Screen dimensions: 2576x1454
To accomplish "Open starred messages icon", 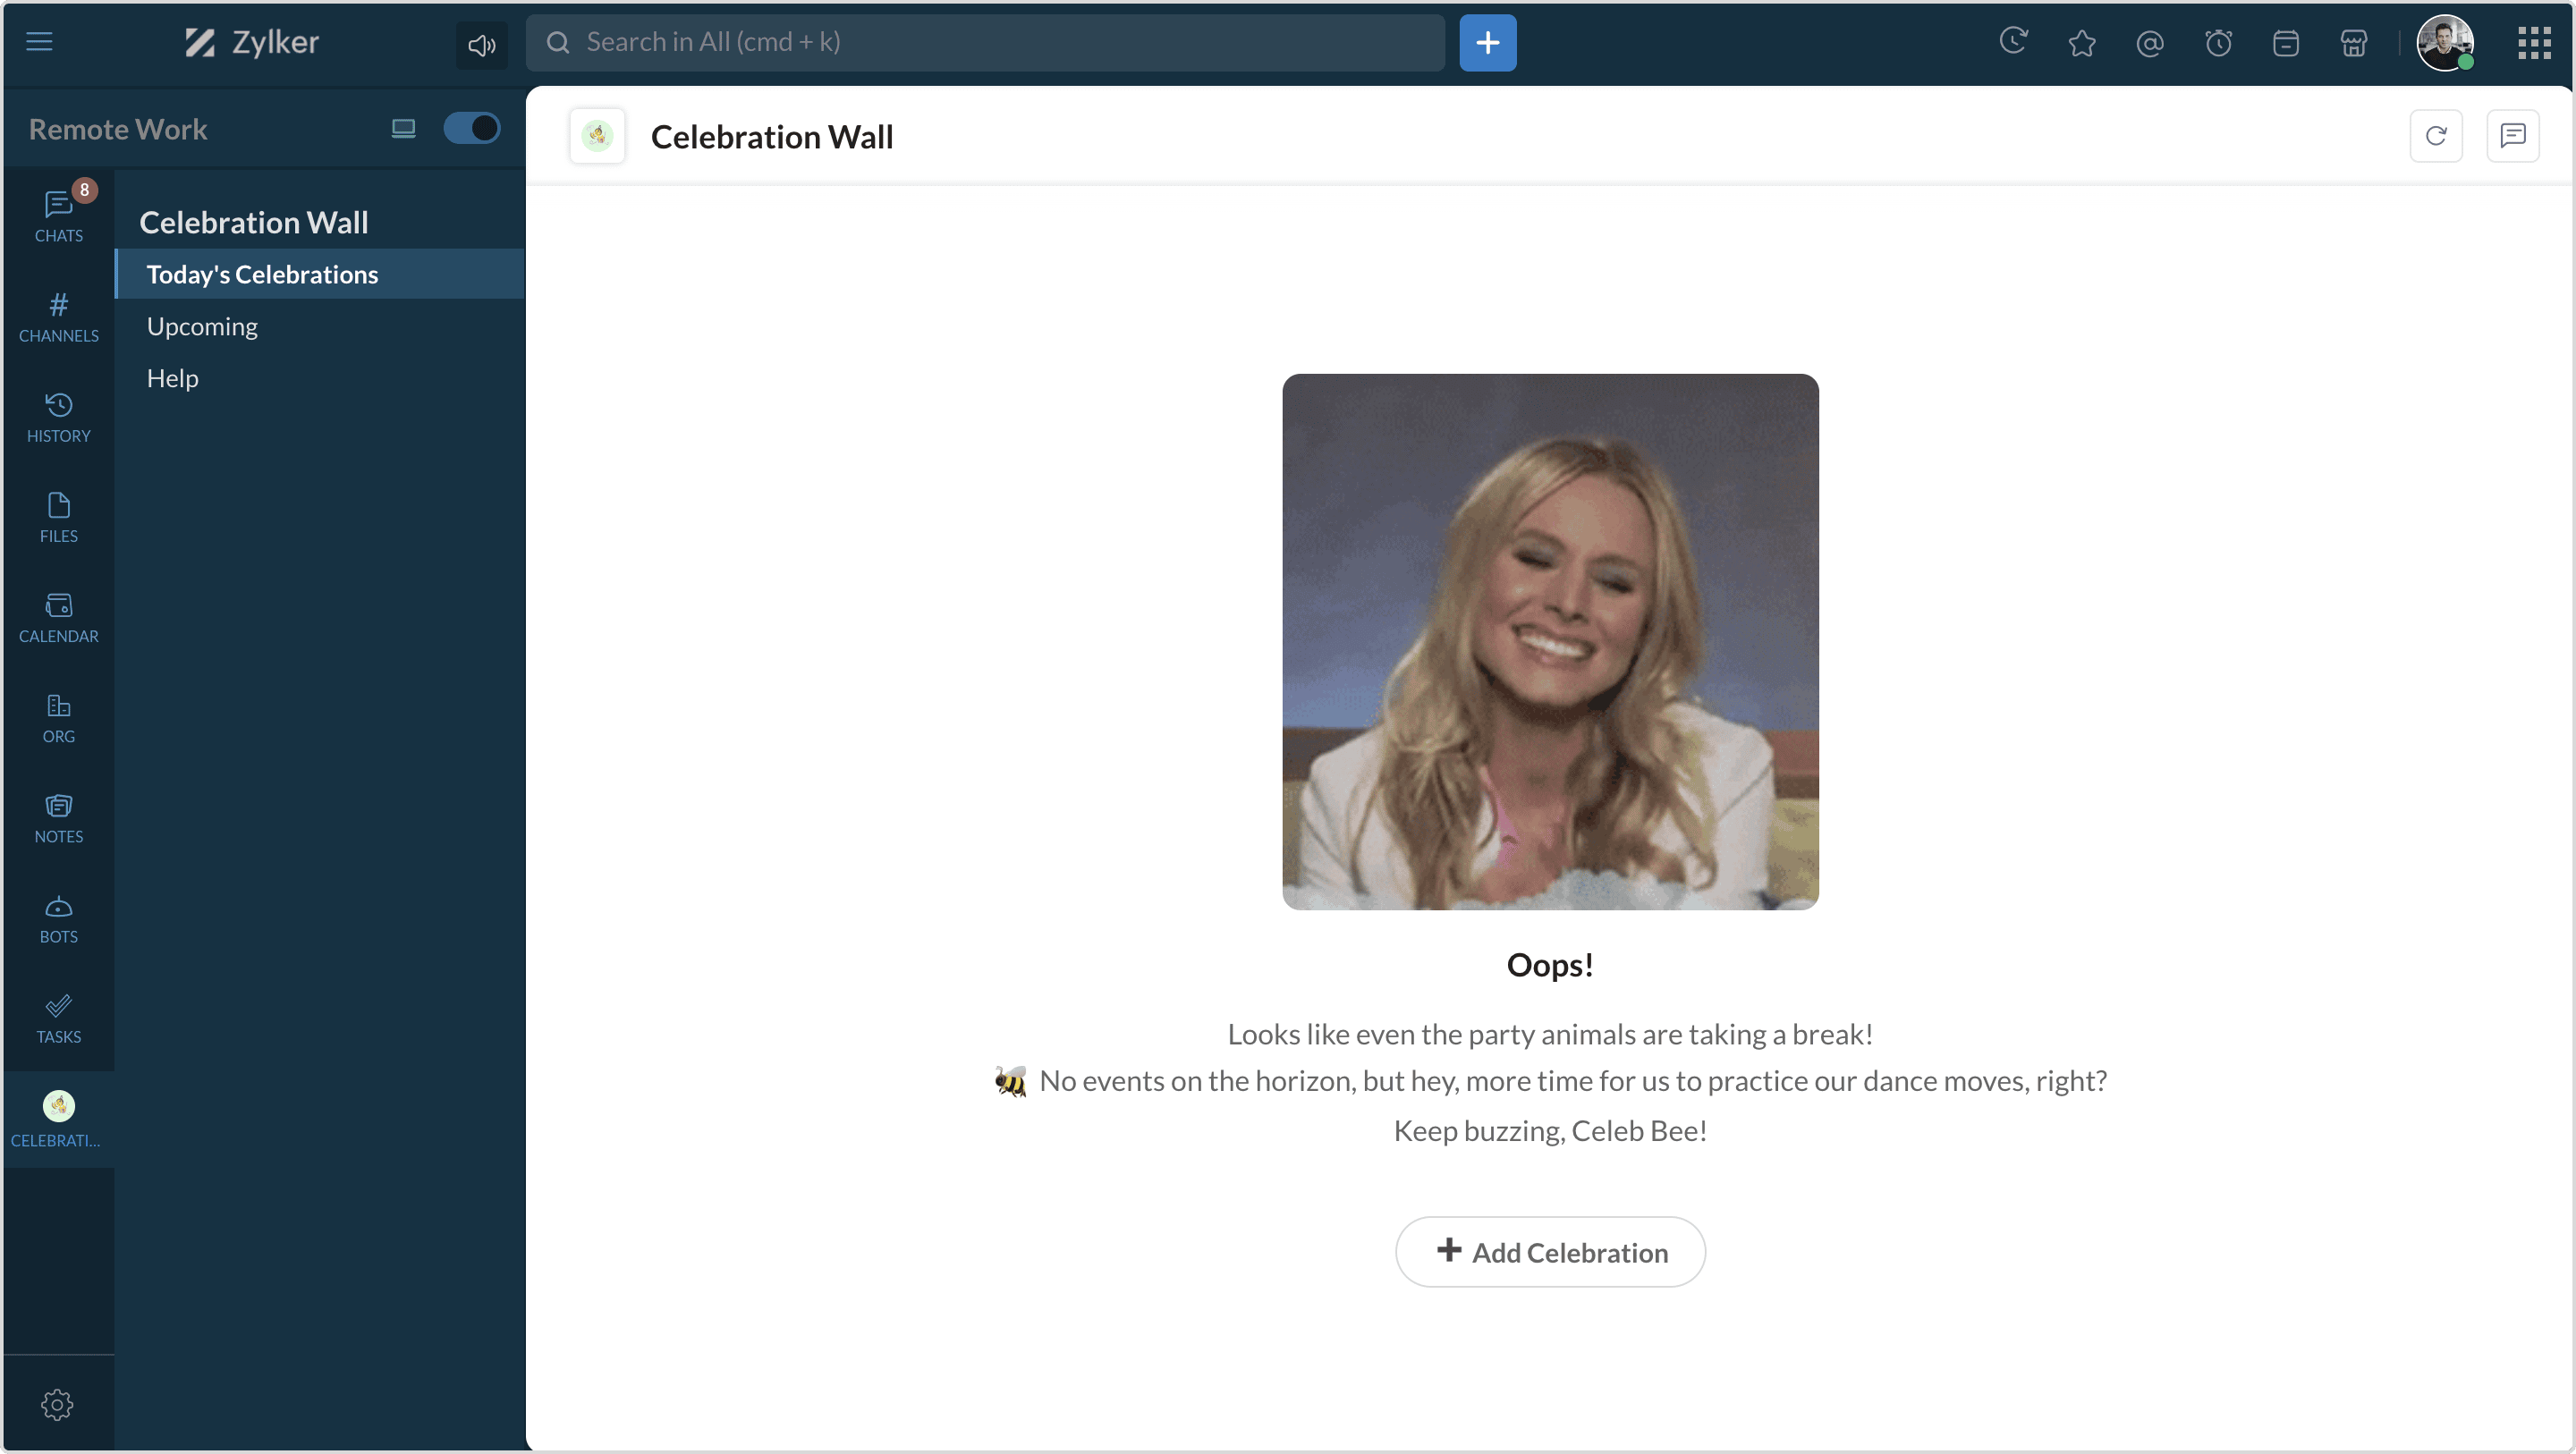I will pos(2081,43).
